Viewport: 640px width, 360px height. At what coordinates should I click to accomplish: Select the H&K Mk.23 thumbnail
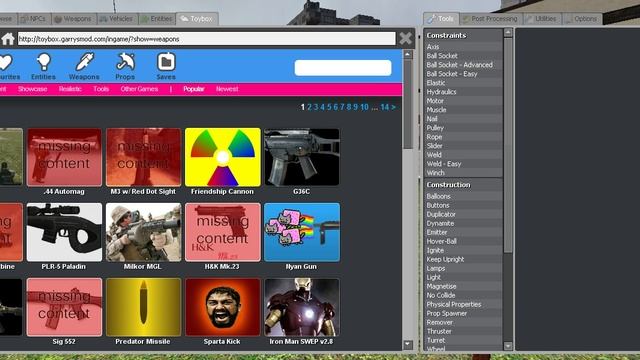coord(222,232)
